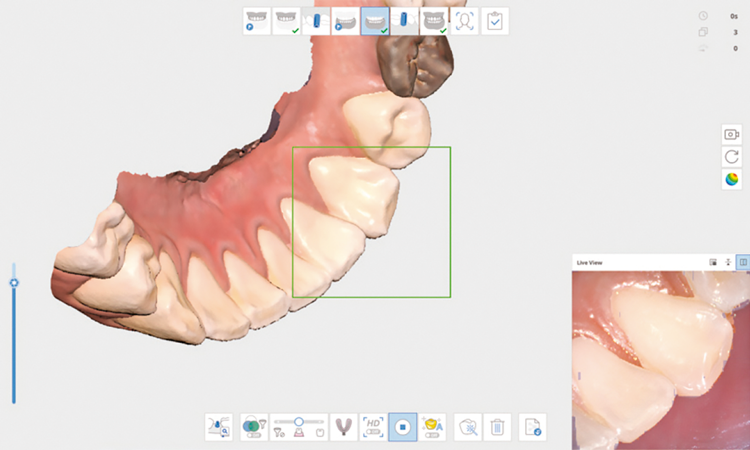Click the Live View vertical align icon
This screenshot has height=450, width=750.
coord(728,262)
